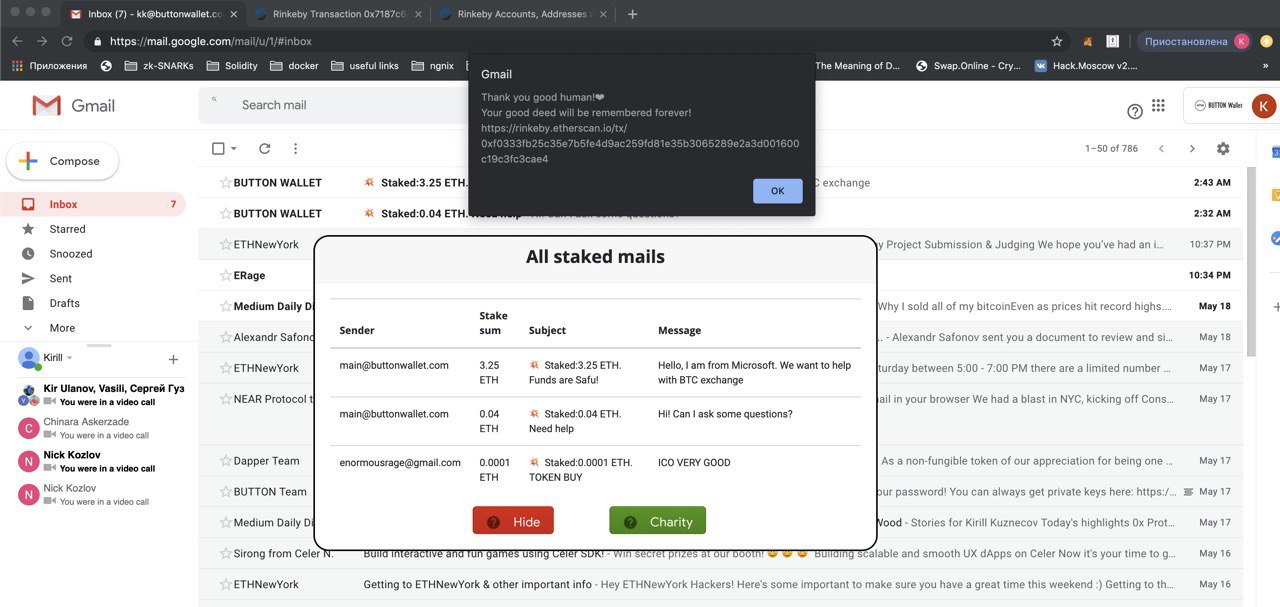Star the NEAR Protocol email
Viewport: 1280px width, 607px height.
tap(225, 399)
